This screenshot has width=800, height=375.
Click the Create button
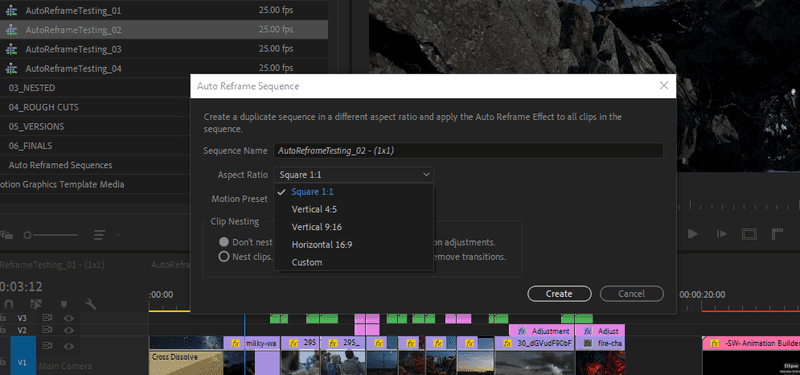pyautogui.click(x=559, y=294)
